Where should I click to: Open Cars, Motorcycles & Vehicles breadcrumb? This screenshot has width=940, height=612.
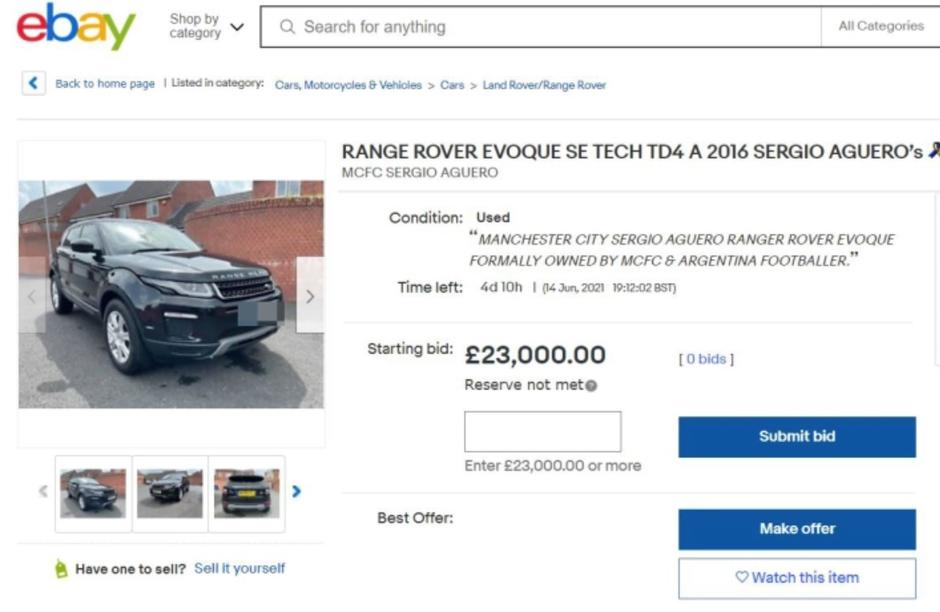point(348,85)
